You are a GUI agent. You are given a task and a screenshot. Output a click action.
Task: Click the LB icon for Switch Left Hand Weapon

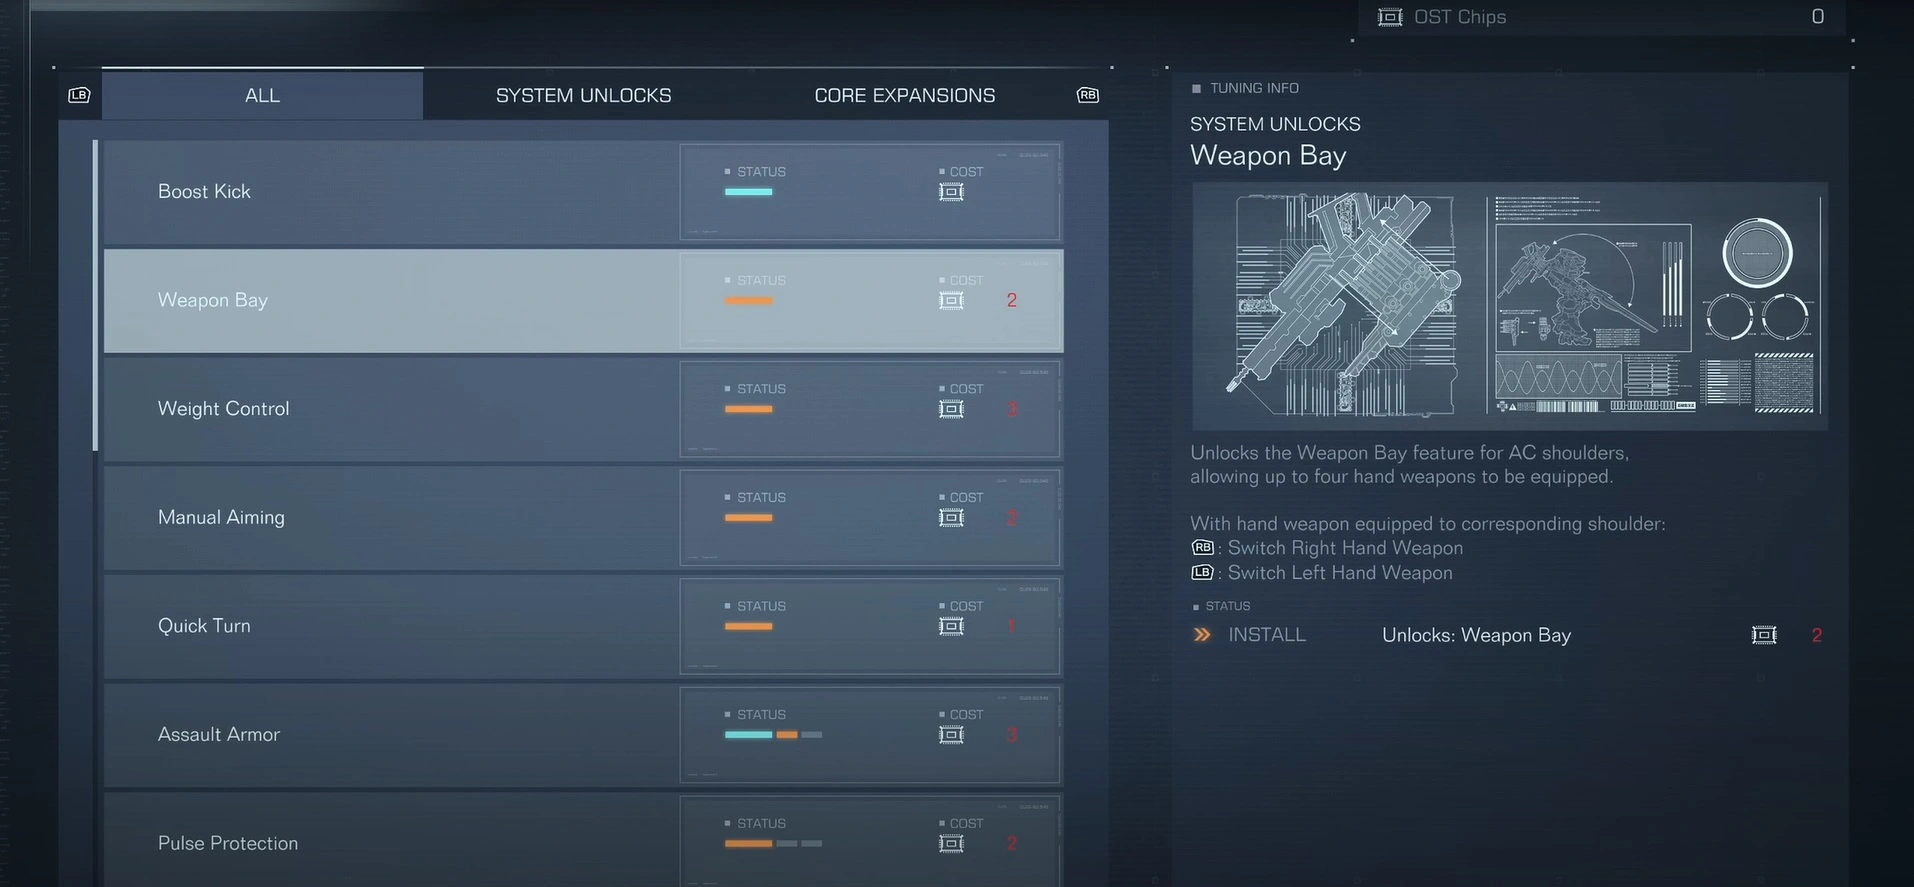tap(1202, 573)
